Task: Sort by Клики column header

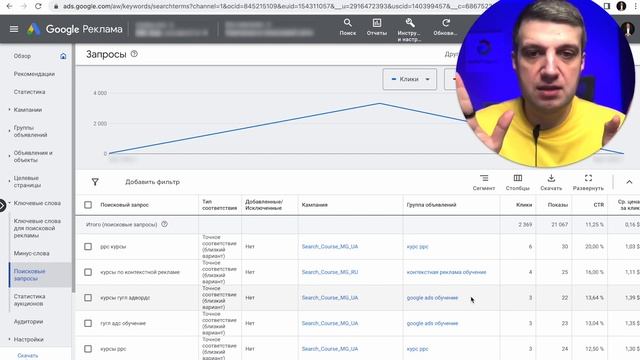Action: pos(524,205)
